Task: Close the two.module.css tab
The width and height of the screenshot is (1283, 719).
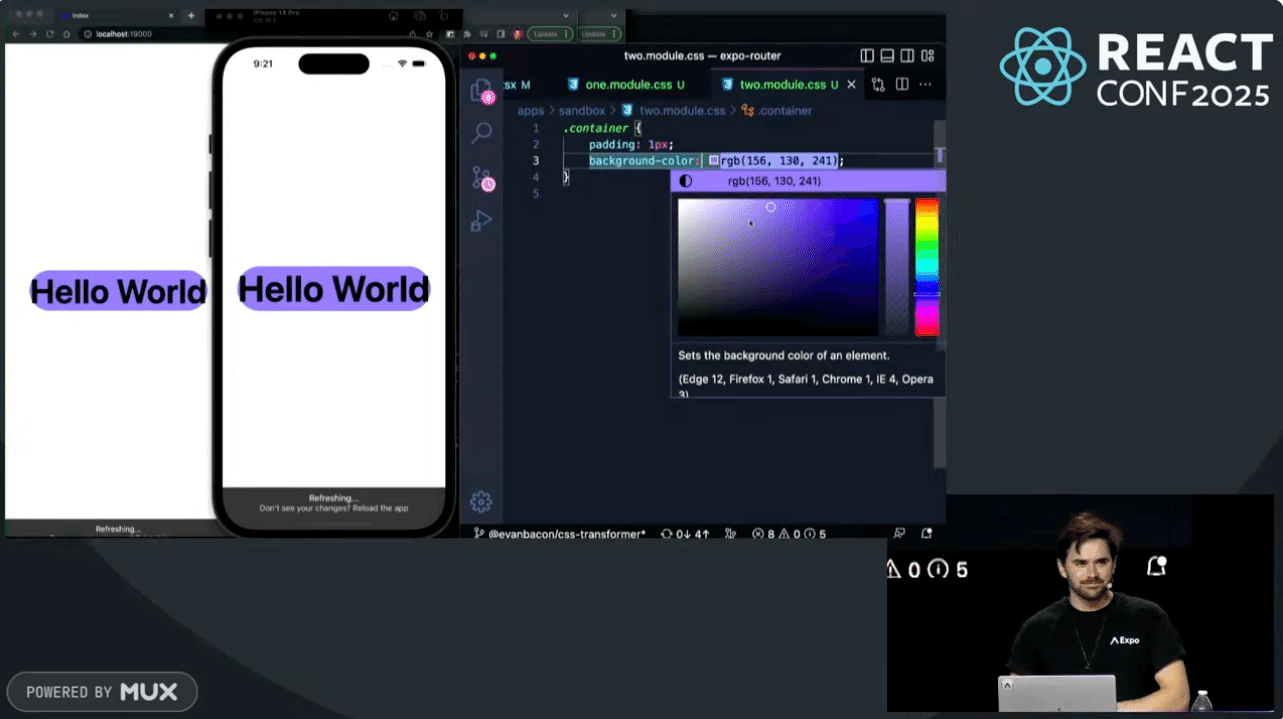Action: tap(852, 85)
